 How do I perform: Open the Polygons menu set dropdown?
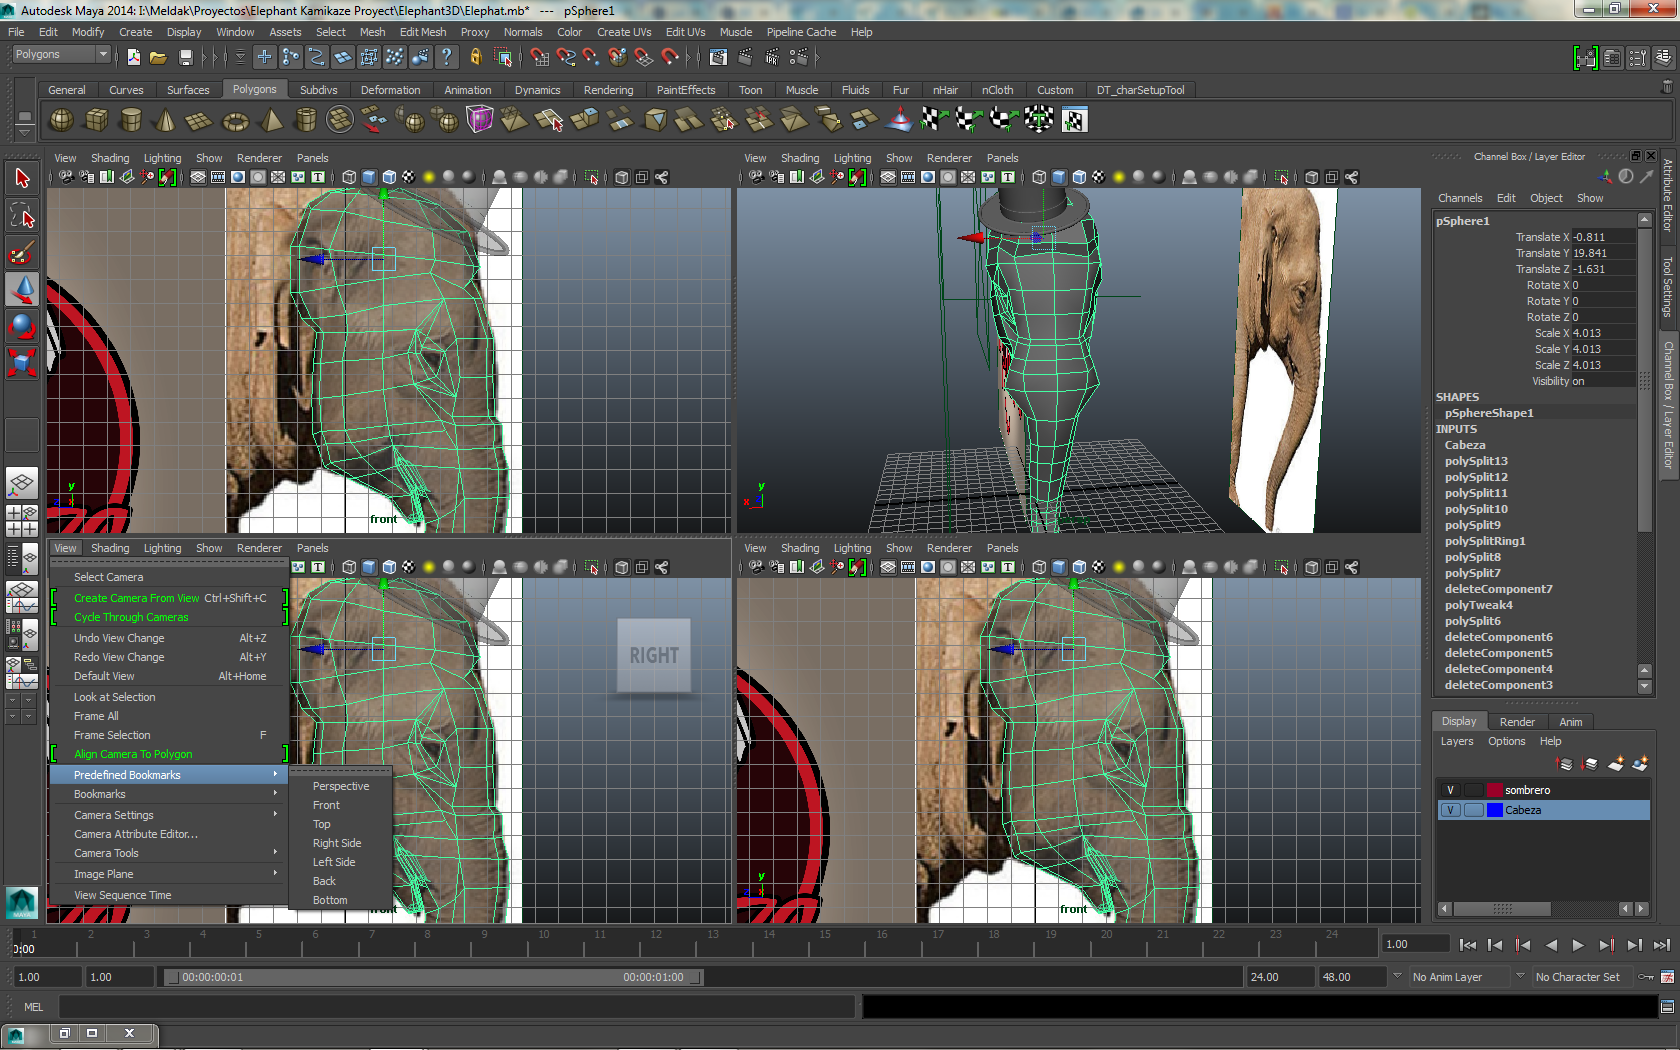pos(60,55)
